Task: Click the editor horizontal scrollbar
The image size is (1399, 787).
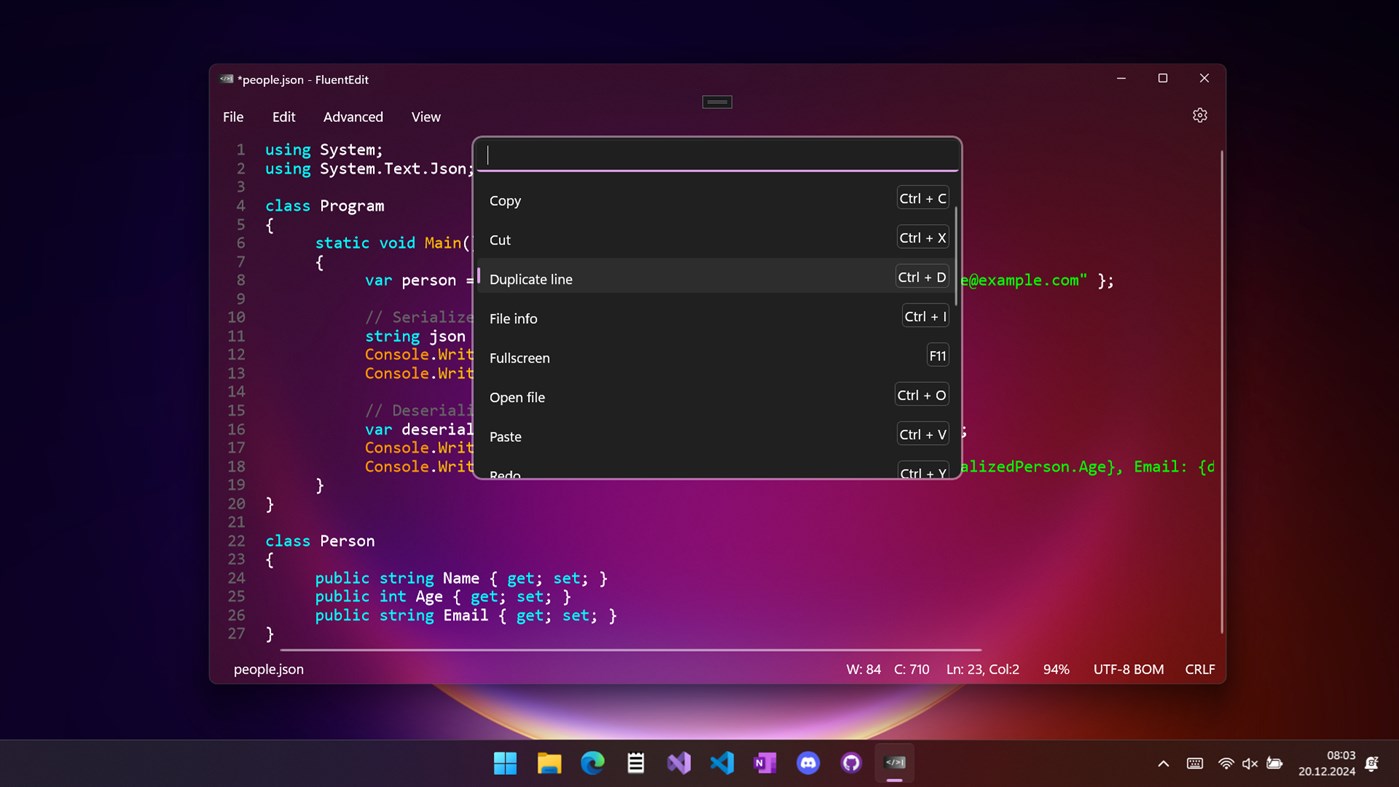Action: pos(630,650)
